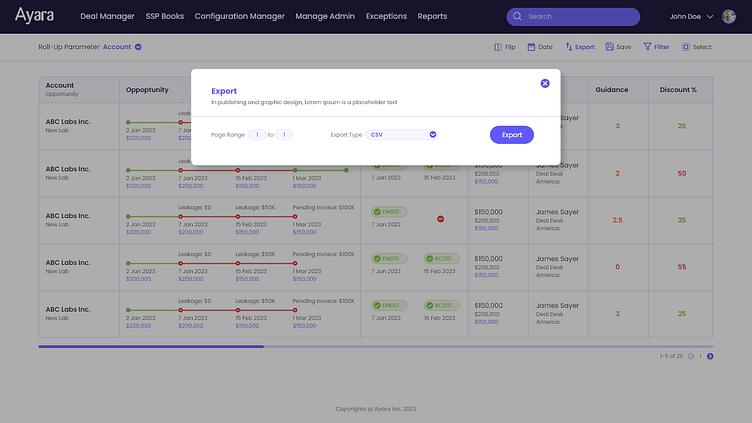Viewport: 752px width, 423px height.
Task: Click the red minus status icon
Action: 440,219
